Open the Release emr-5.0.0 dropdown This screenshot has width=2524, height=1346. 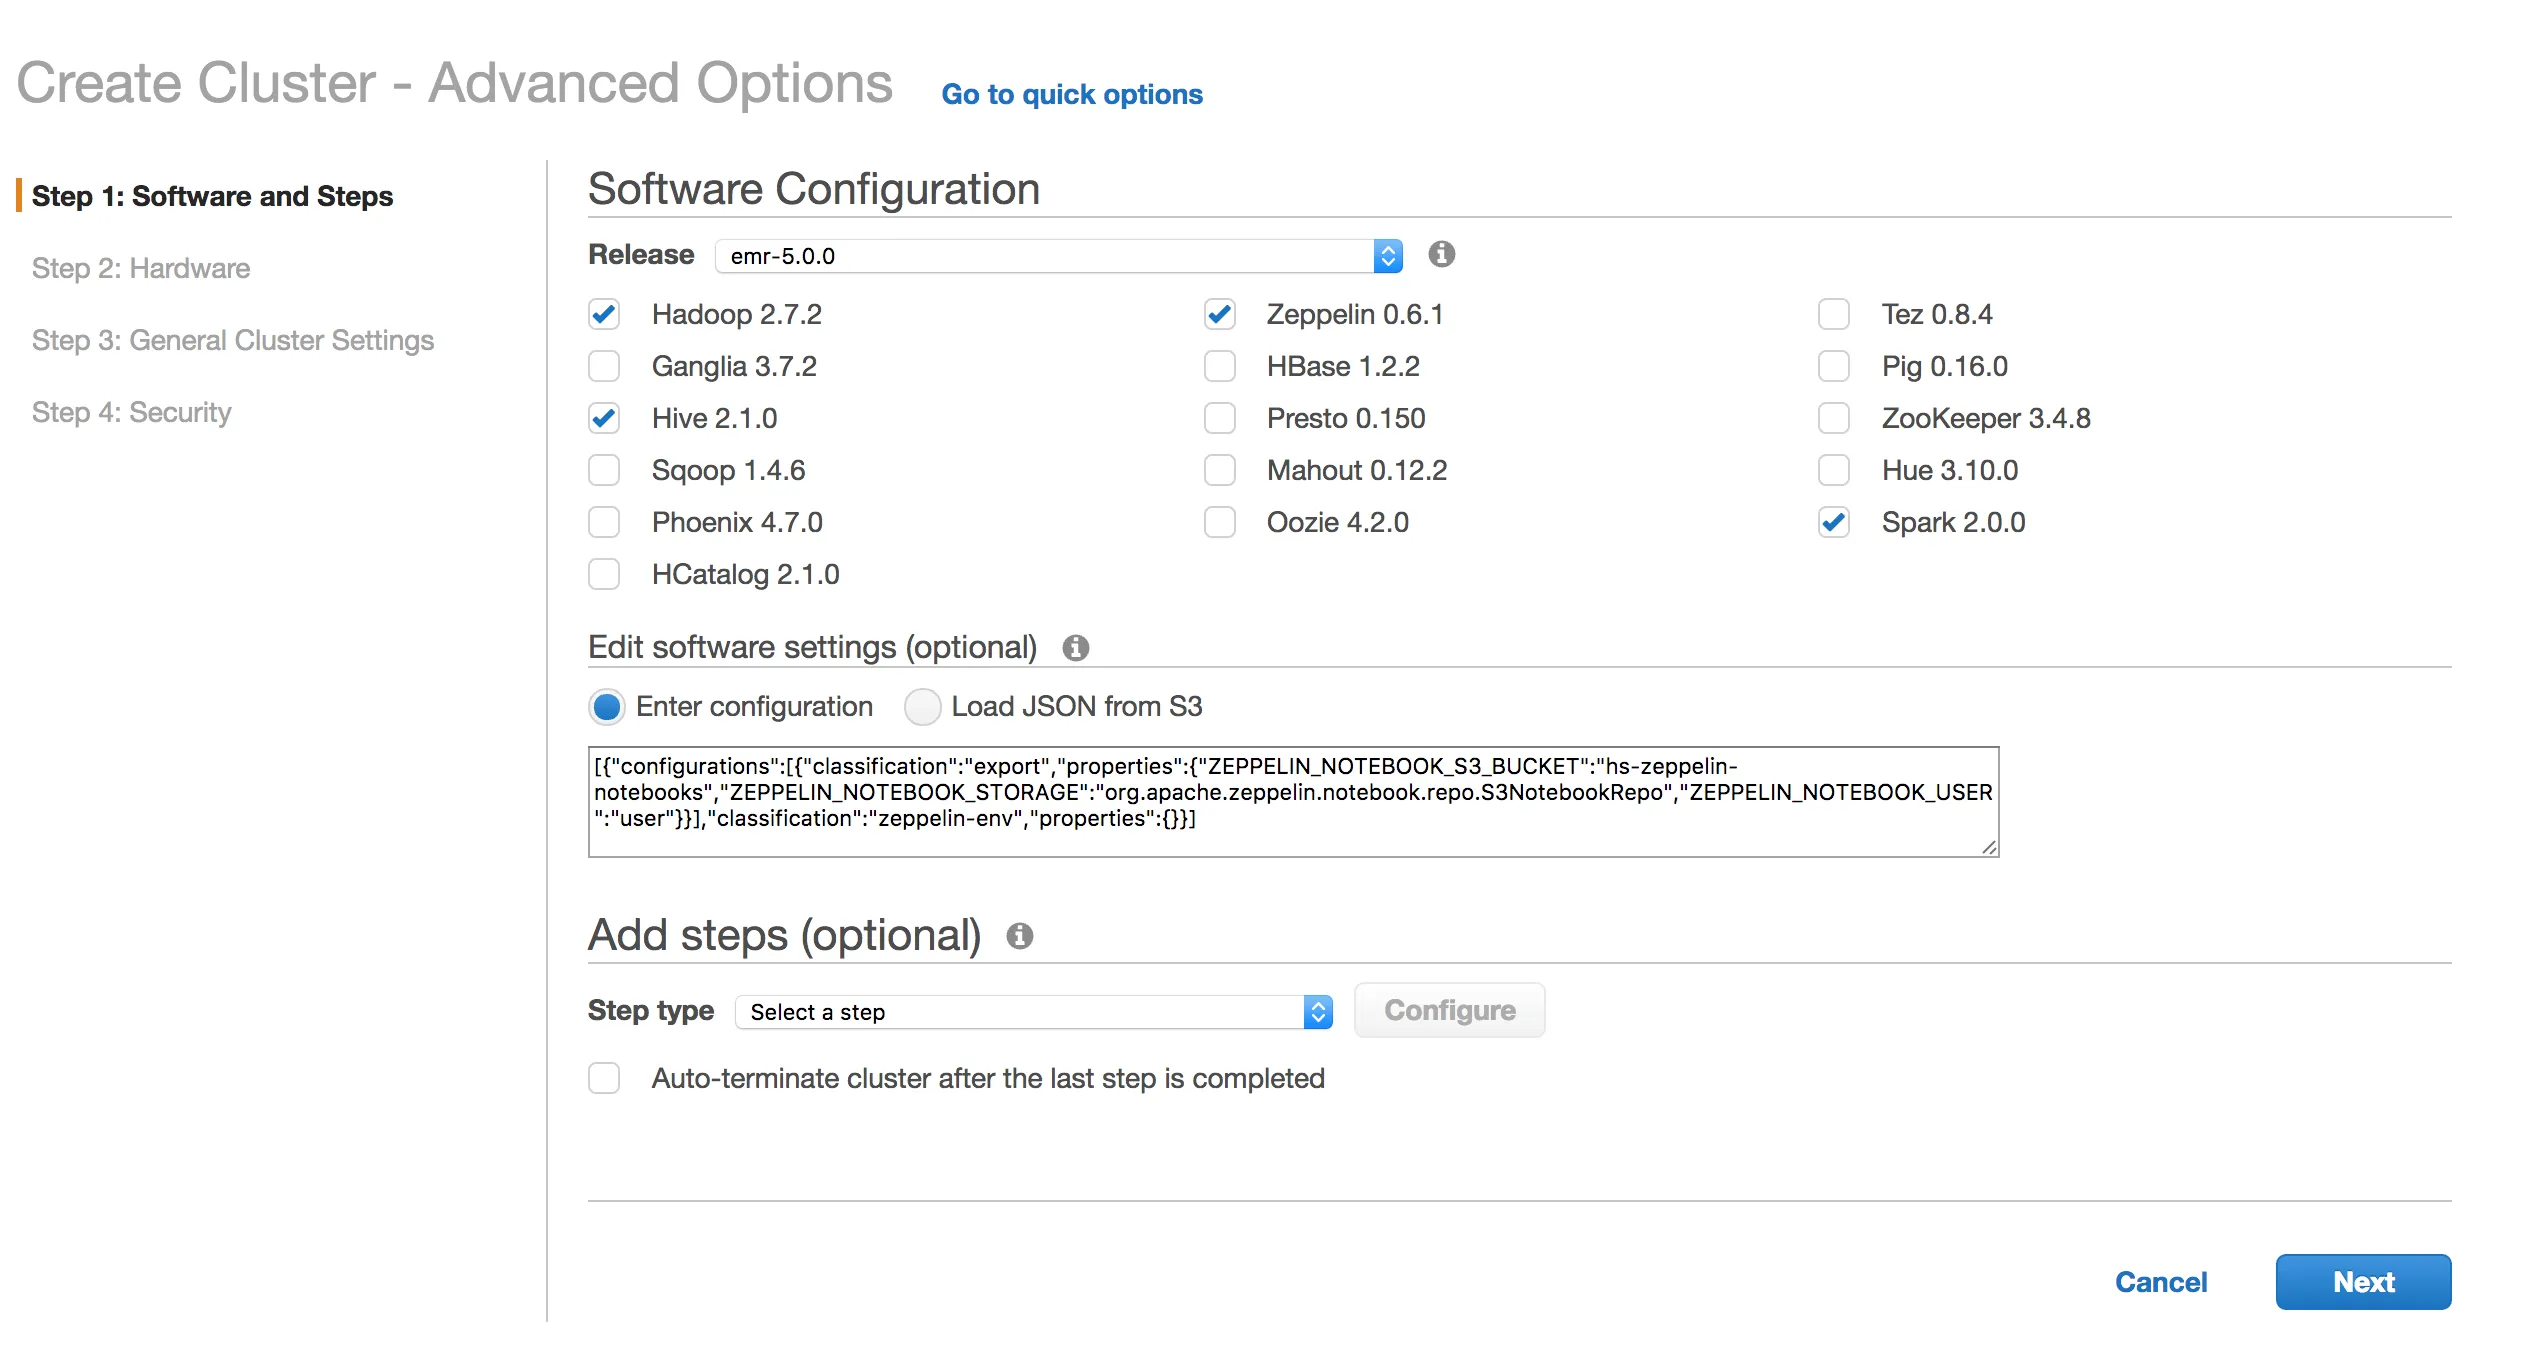click(x=1058, y=256)
